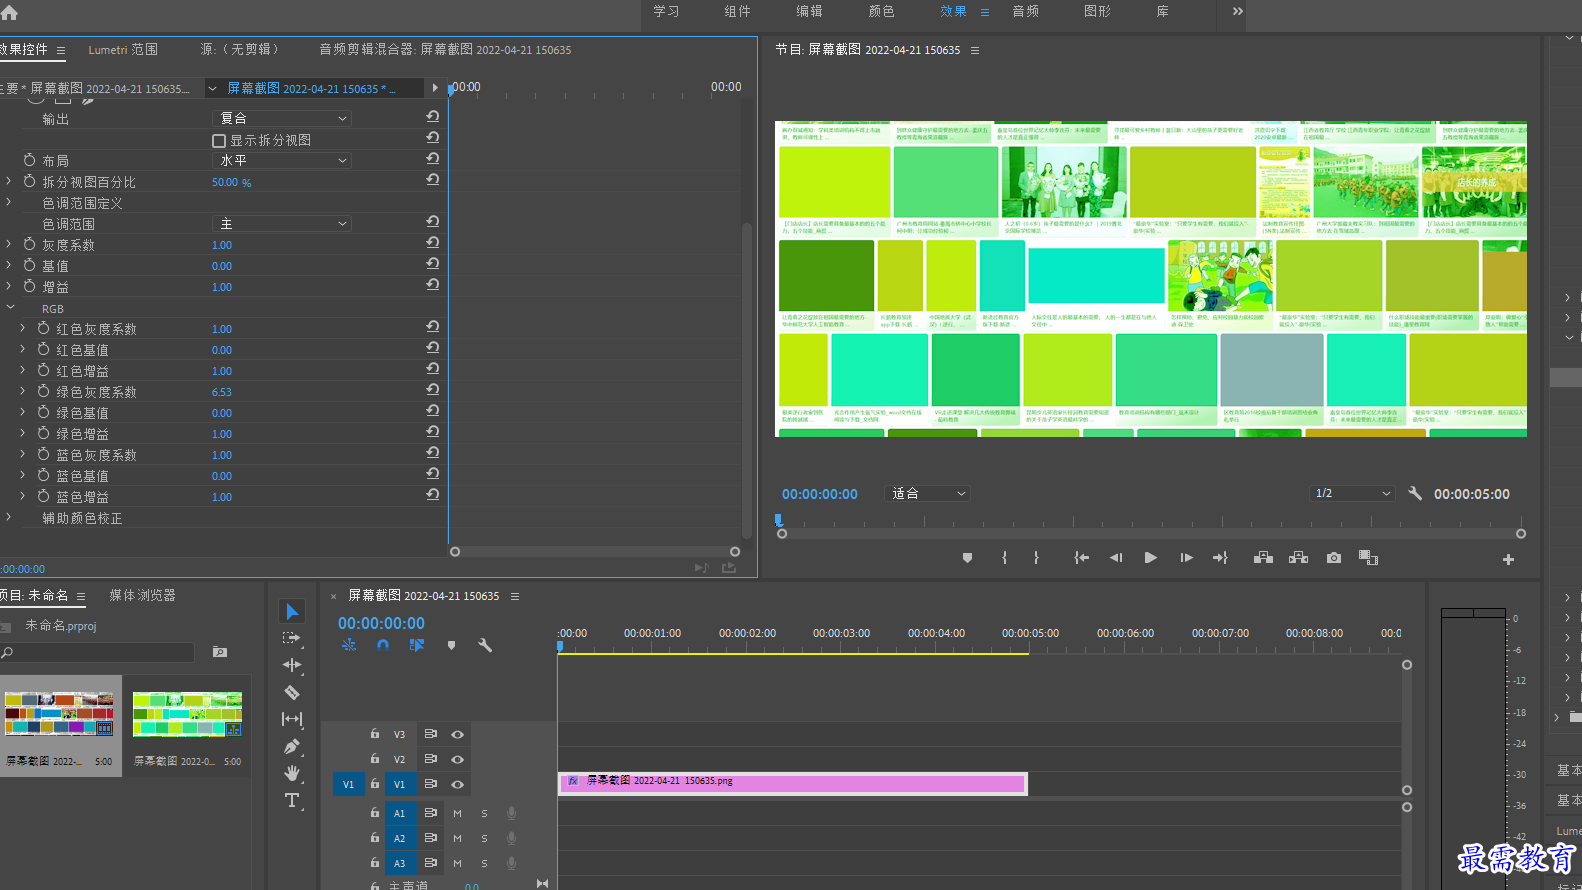Add marker in program monitor
Screen dimensions: 1582x890
click(x=967, y=558)
